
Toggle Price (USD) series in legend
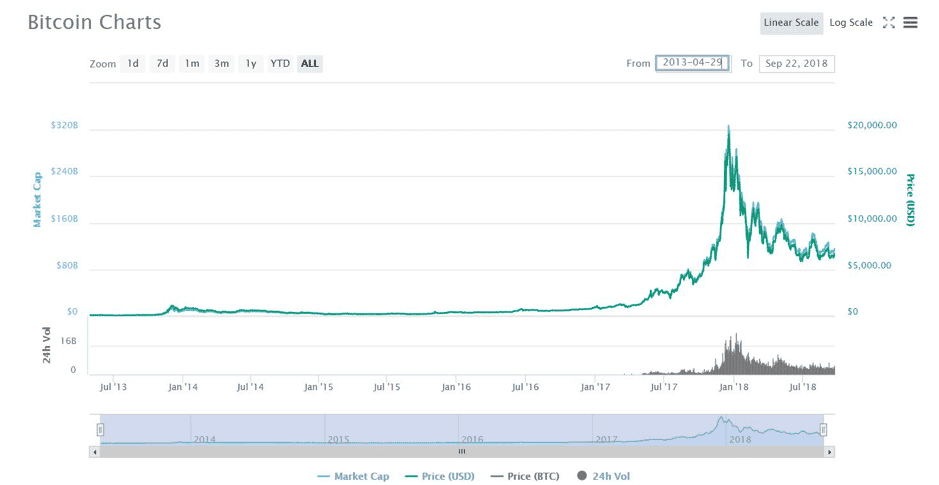[440, 477]
